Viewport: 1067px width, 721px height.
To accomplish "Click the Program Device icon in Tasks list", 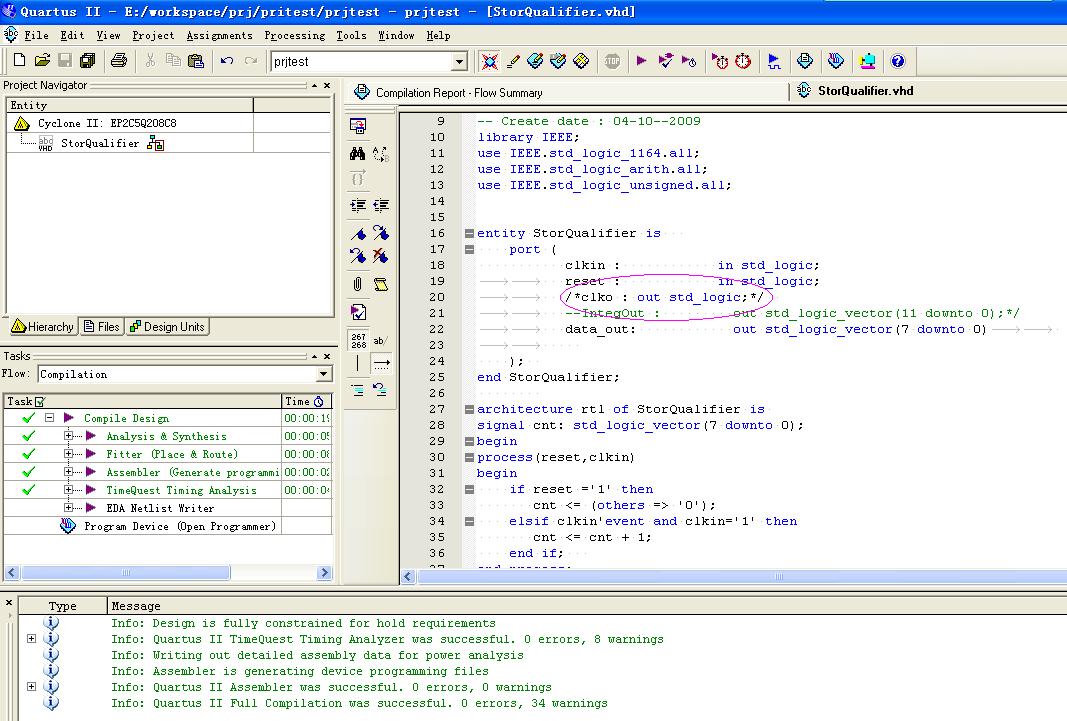I will click(x=67, y=526).
